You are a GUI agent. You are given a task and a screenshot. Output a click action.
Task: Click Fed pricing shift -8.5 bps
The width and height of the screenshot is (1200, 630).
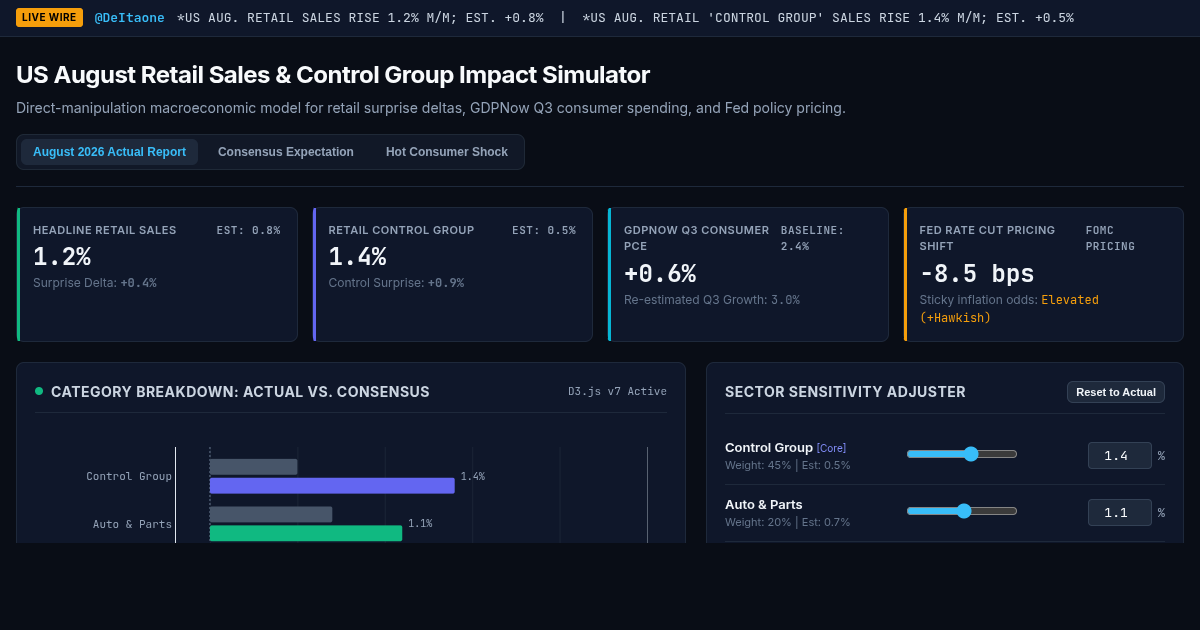(x=977, y=274)
